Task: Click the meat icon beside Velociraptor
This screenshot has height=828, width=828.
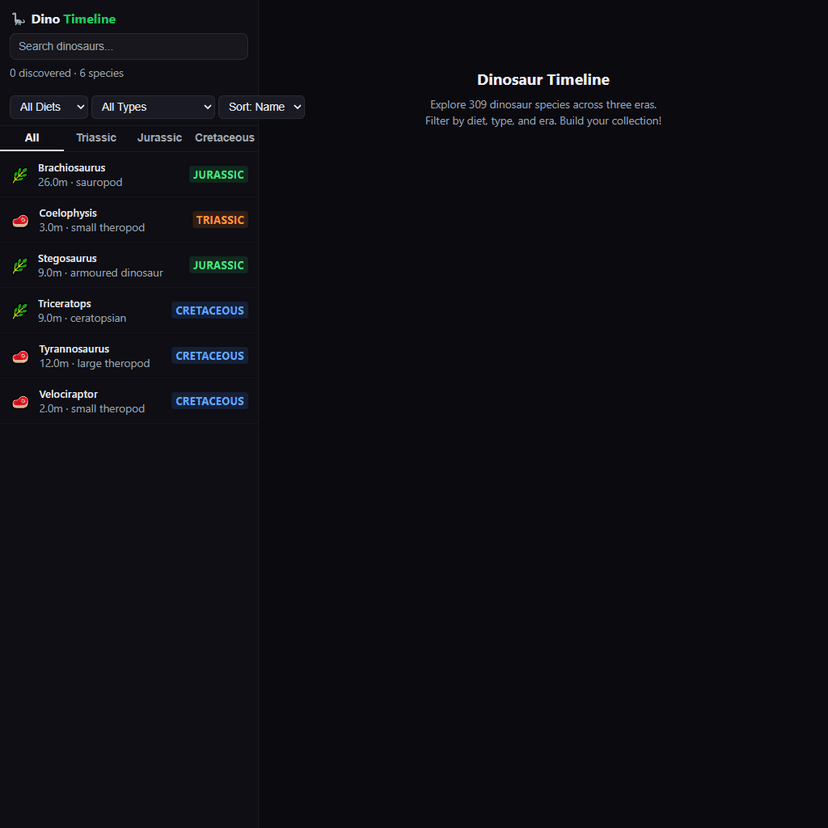Action: 20,402
